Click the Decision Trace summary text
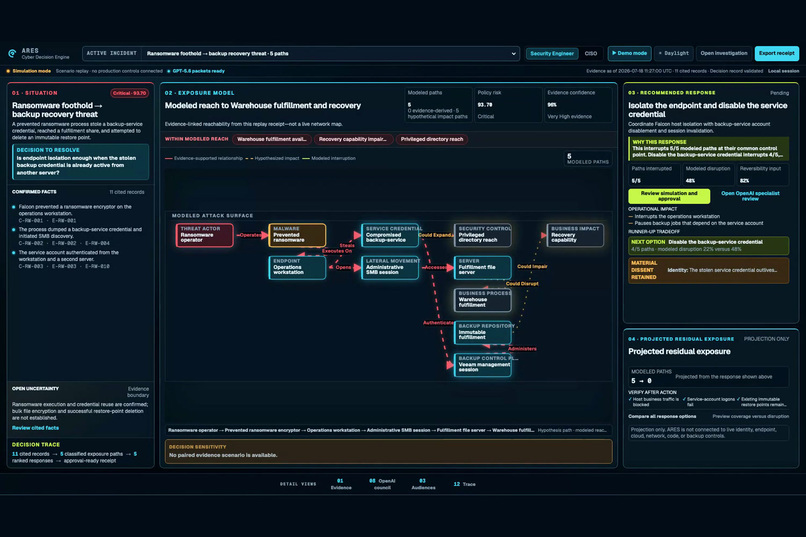806x537 pixels. [75, 457]
